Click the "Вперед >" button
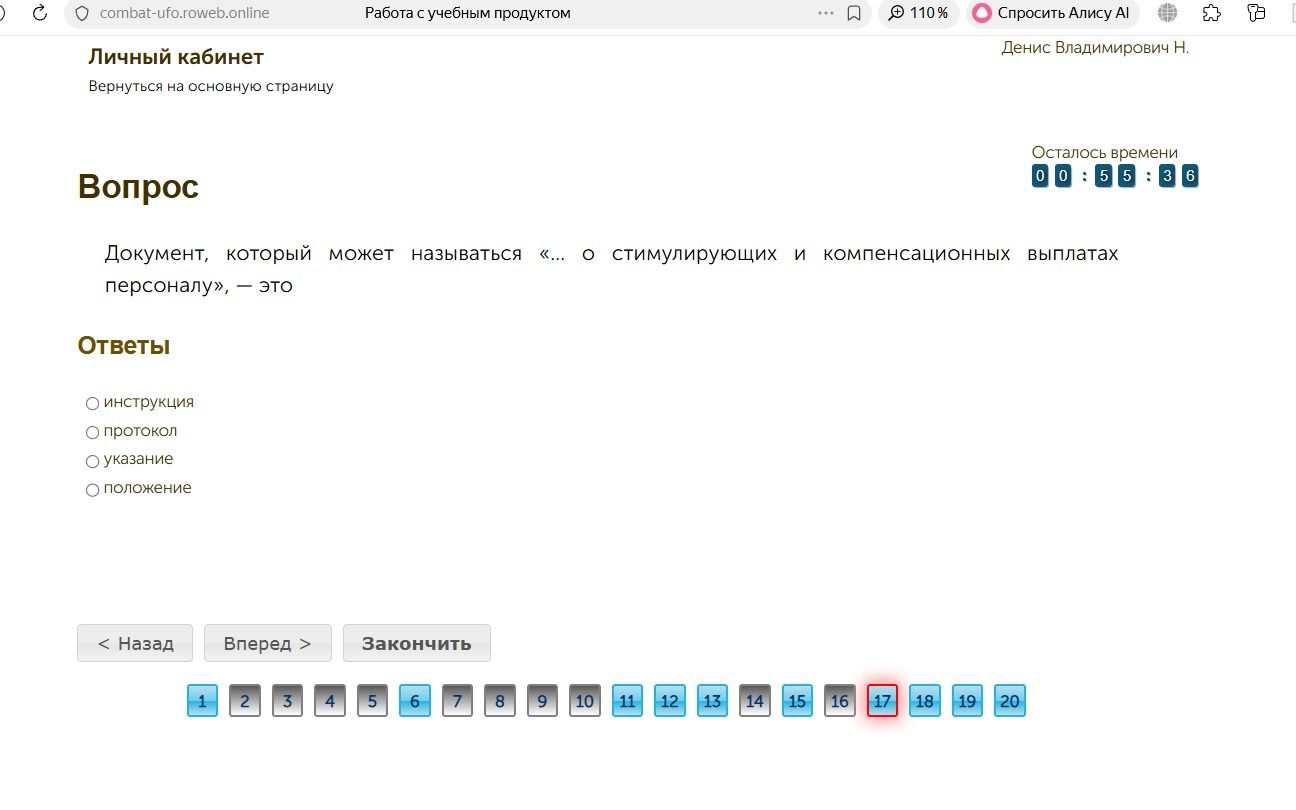This screenshot has height=810, width=1296. click(268, 643)
